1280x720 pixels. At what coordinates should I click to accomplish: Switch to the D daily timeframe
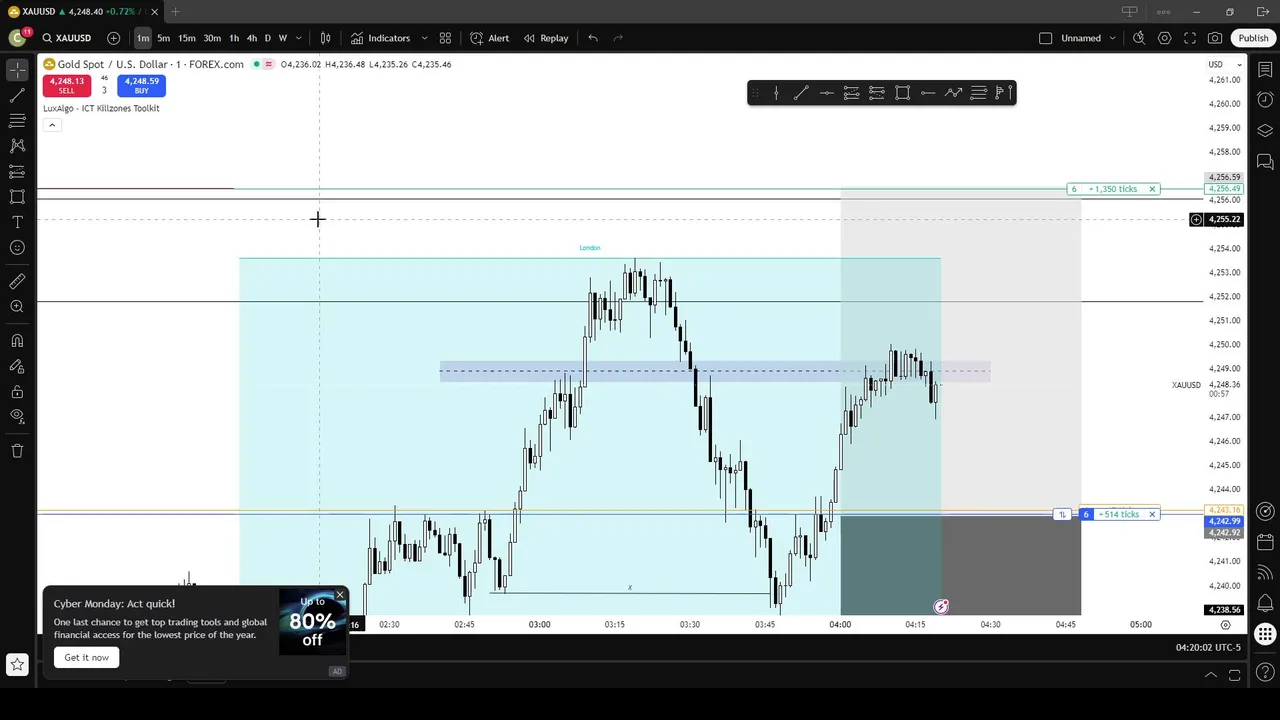267,38
